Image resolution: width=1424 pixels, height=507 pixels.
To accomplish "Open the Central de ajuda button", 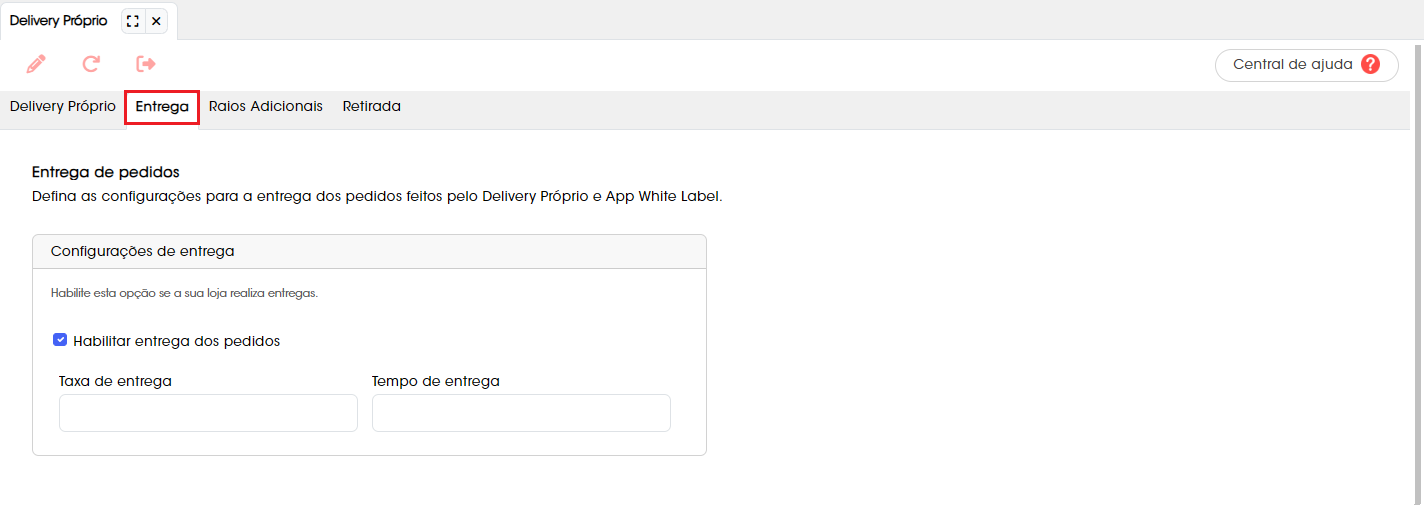I will 1306,64.
